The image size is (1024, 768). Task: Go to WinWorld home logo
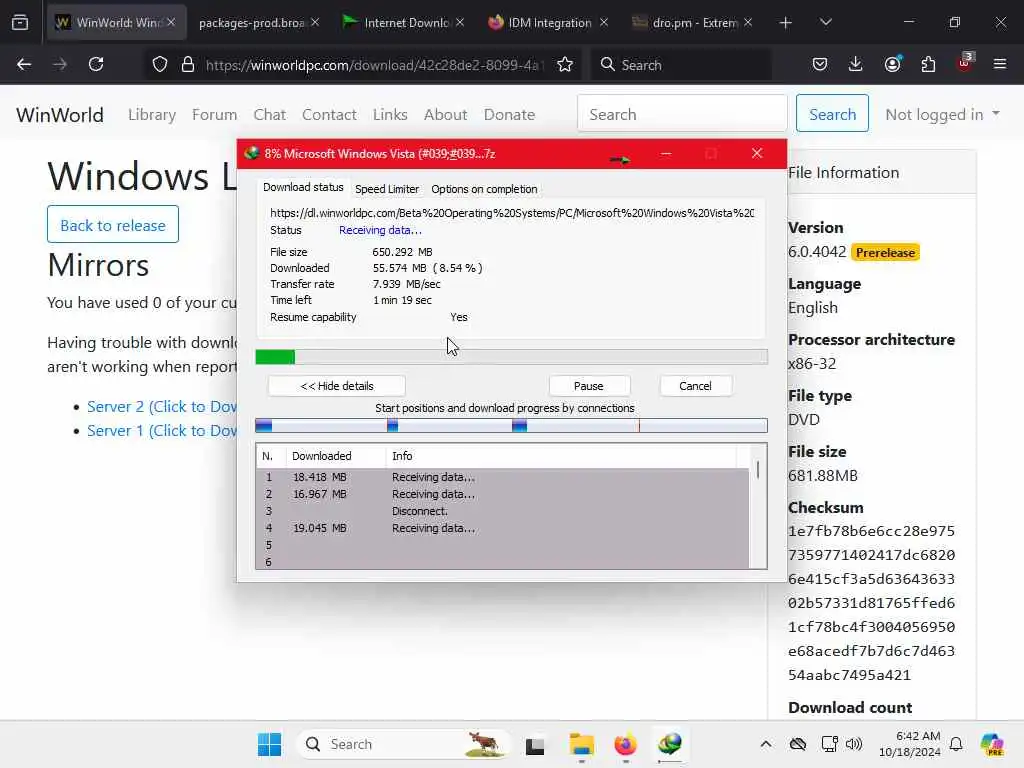click(59, 114)
